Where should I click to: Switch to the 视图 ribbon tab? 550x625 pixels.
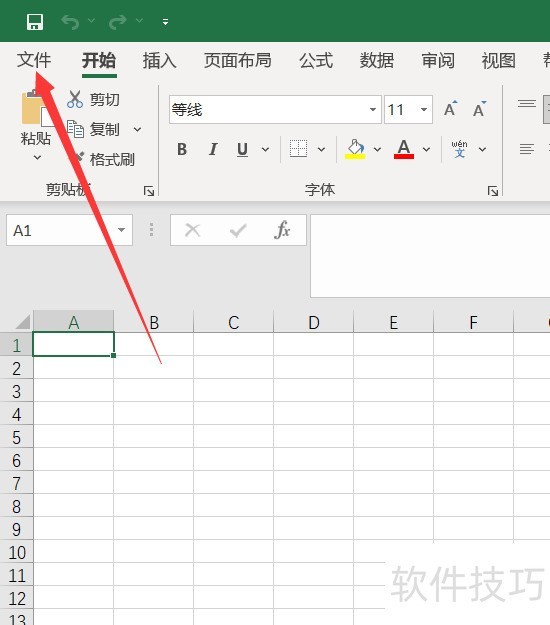[x=499, y=61]
